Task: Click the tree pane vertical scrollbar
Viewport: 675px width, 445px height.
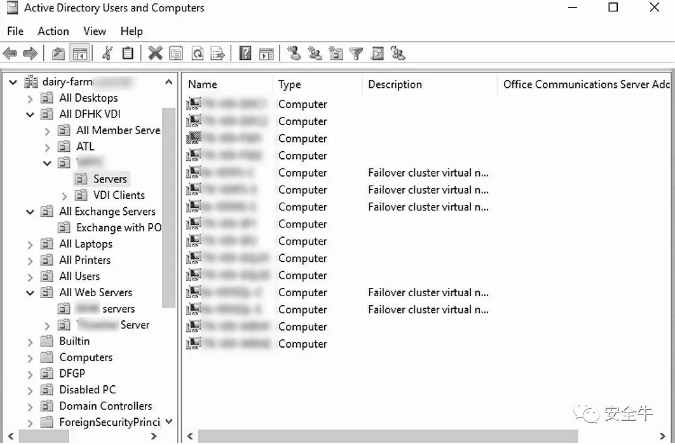Action: 168,200
